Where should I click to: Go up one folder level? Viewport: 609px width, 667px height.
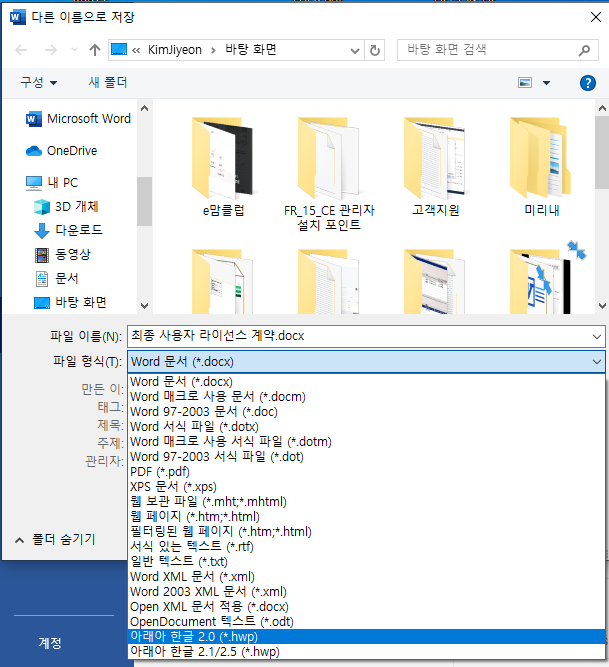pyautogui.click(x=95, y=50)
